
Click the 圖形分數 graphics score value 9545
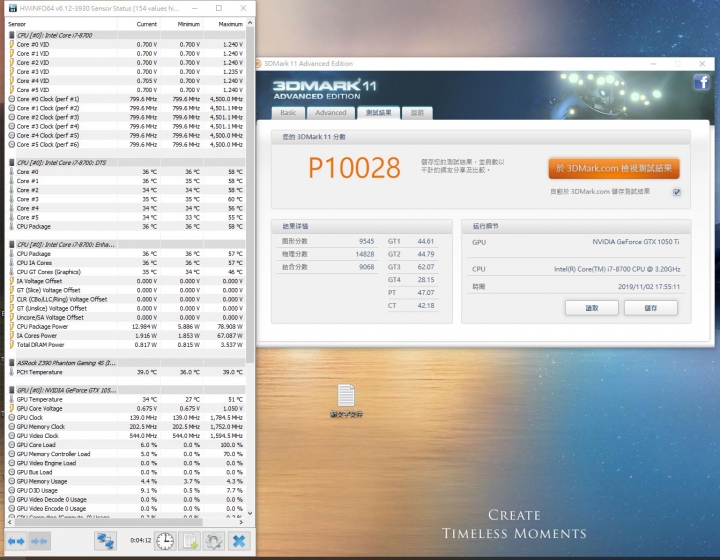point(366,241)
